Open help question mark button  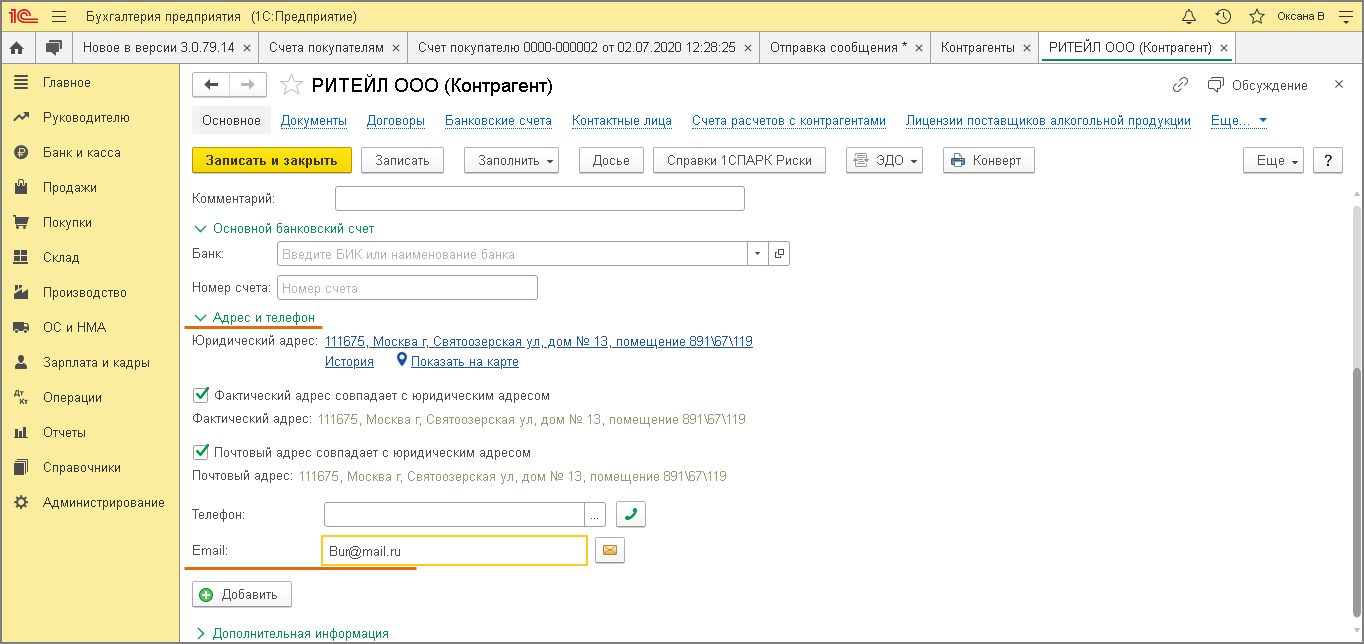click(1328, 160)
